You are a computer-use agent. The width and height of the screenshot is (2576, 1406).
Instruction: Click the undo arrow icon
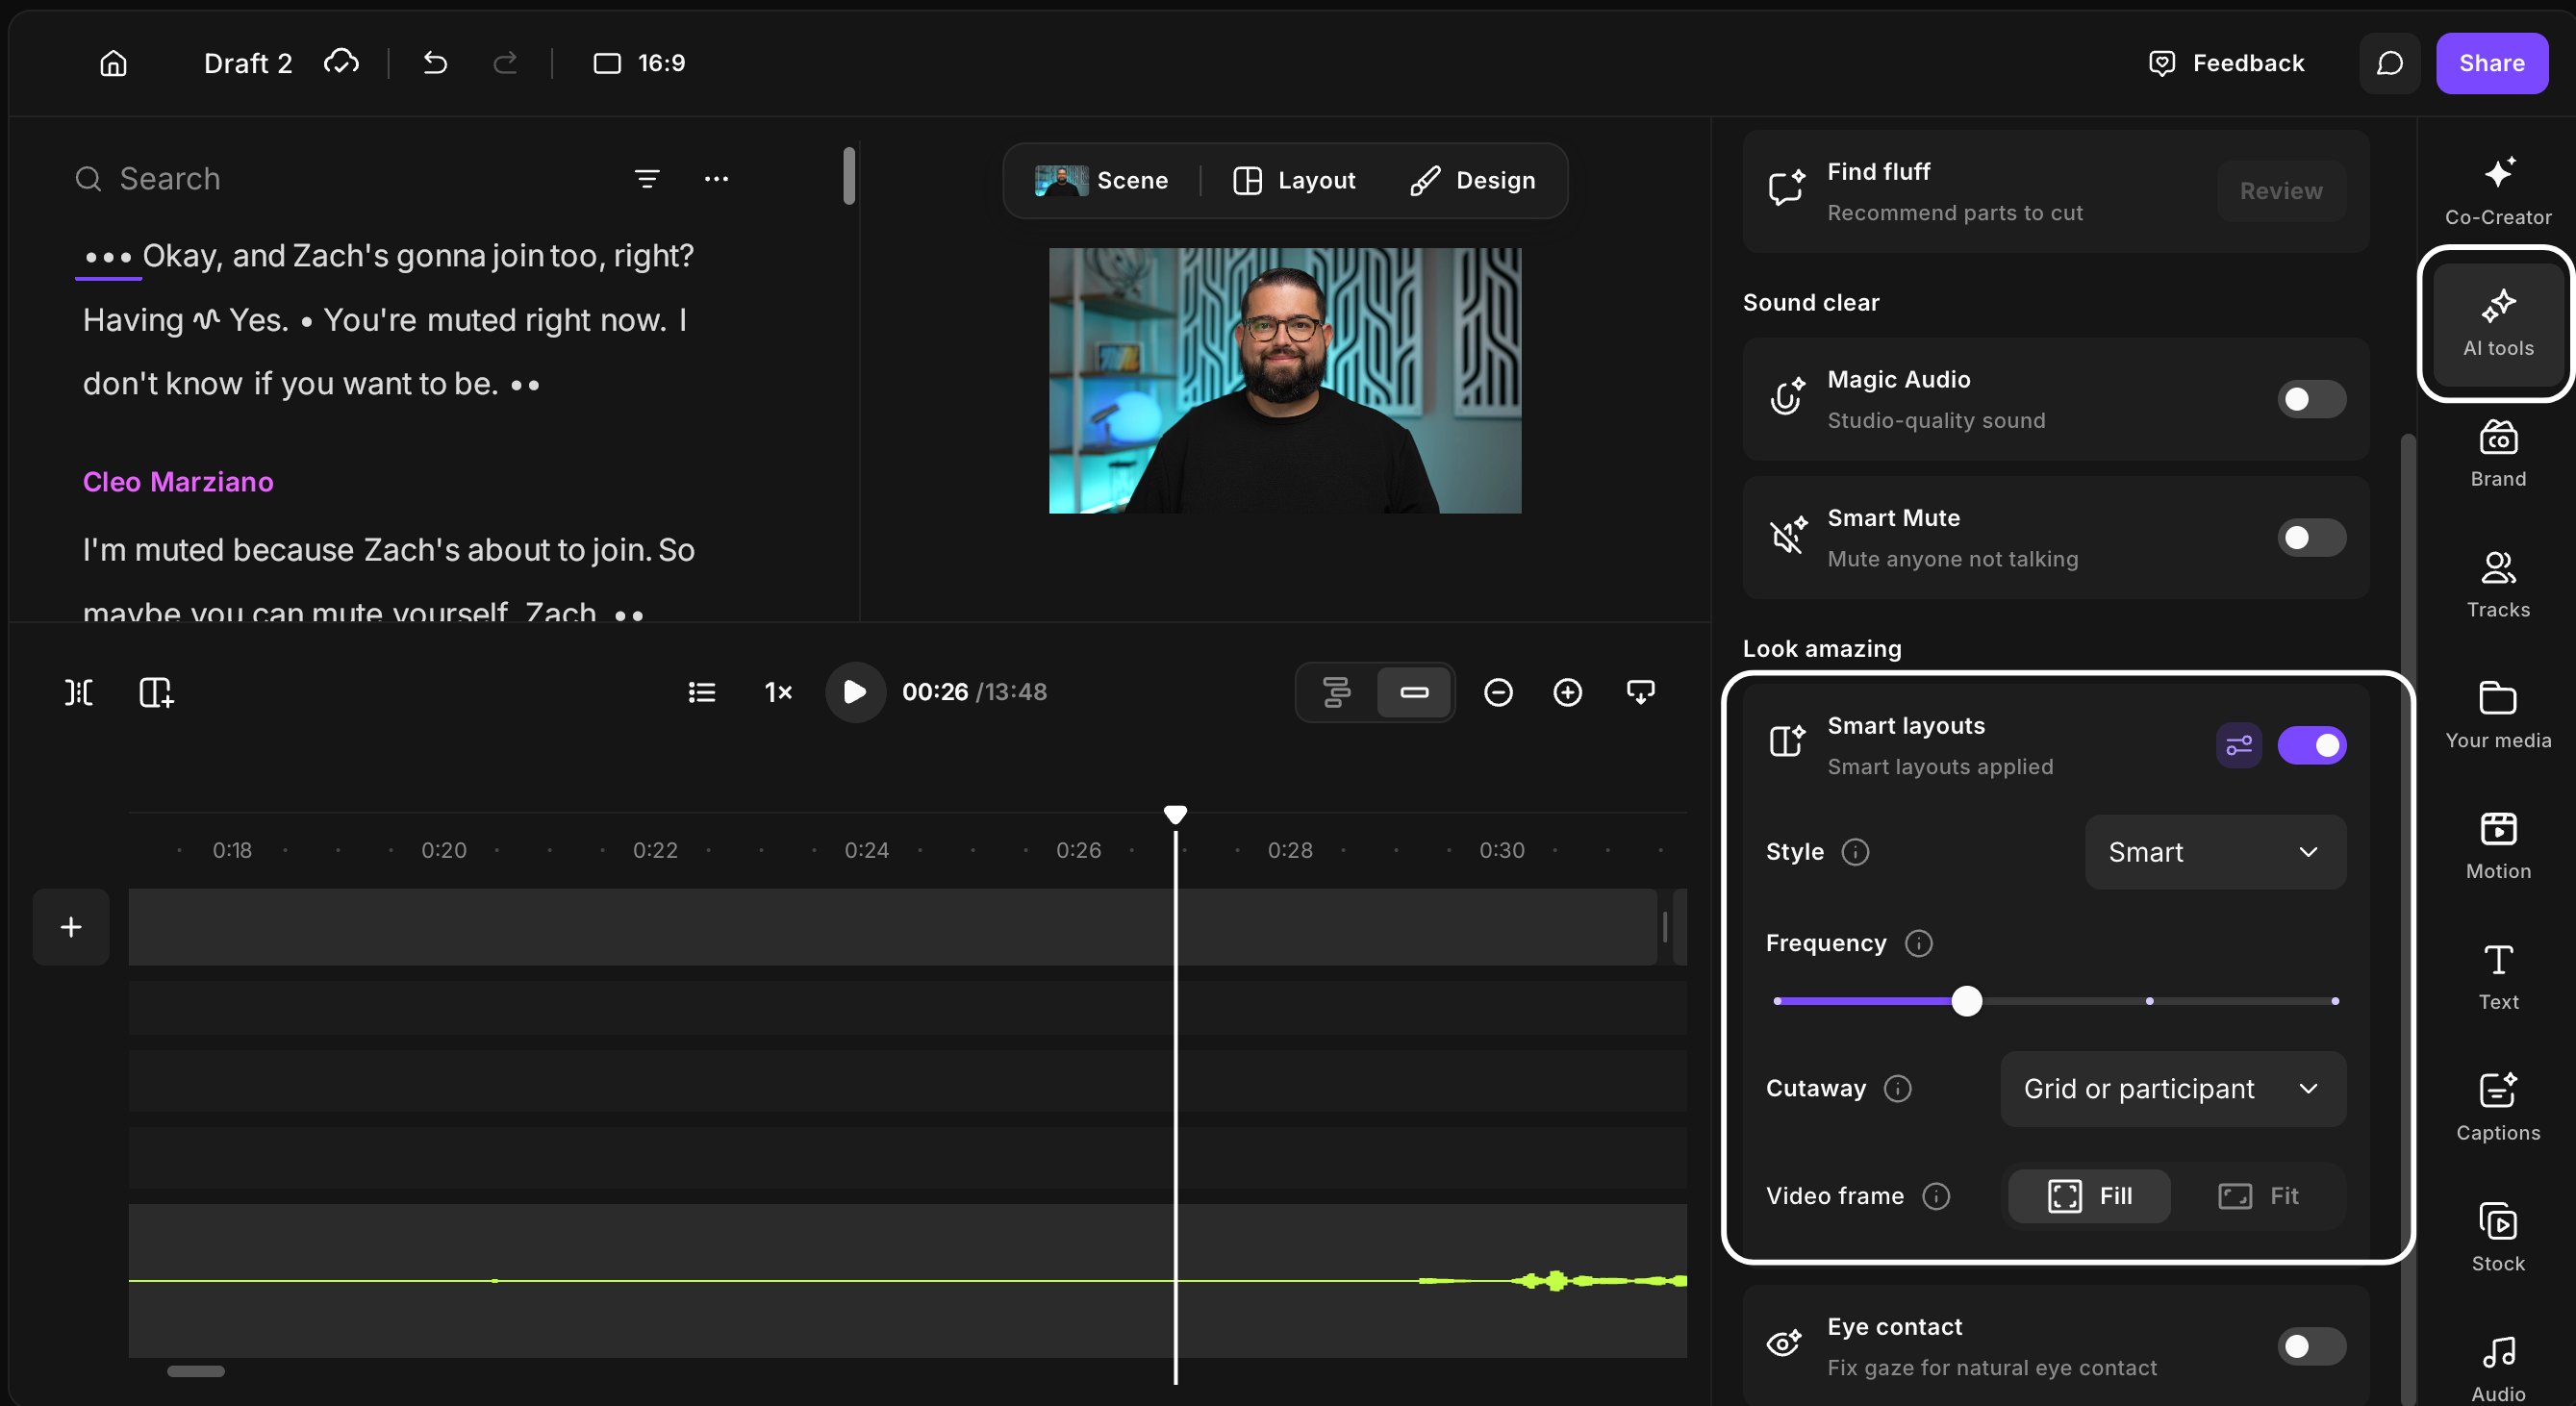pyautogui.click(x=435, y=63)
